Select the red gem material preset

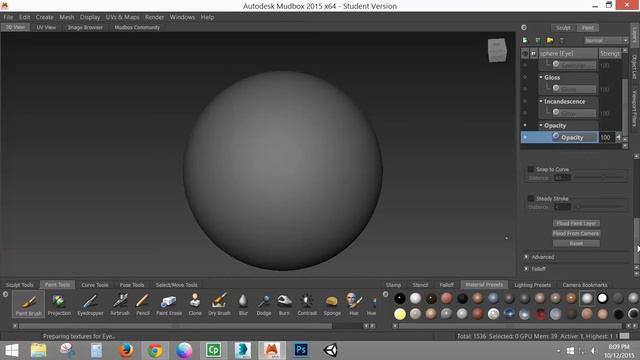540,314
